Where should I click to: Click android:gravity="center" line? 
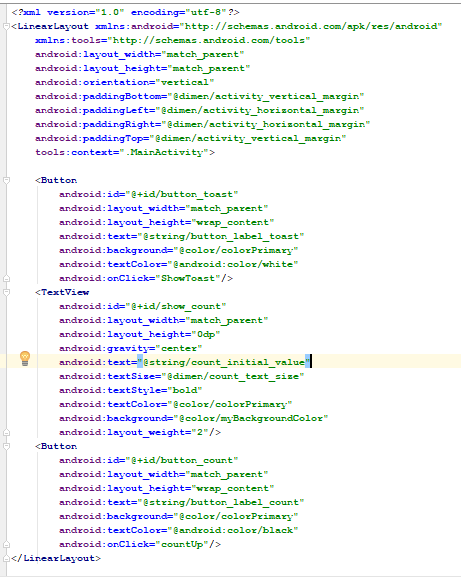click(131, 348)
